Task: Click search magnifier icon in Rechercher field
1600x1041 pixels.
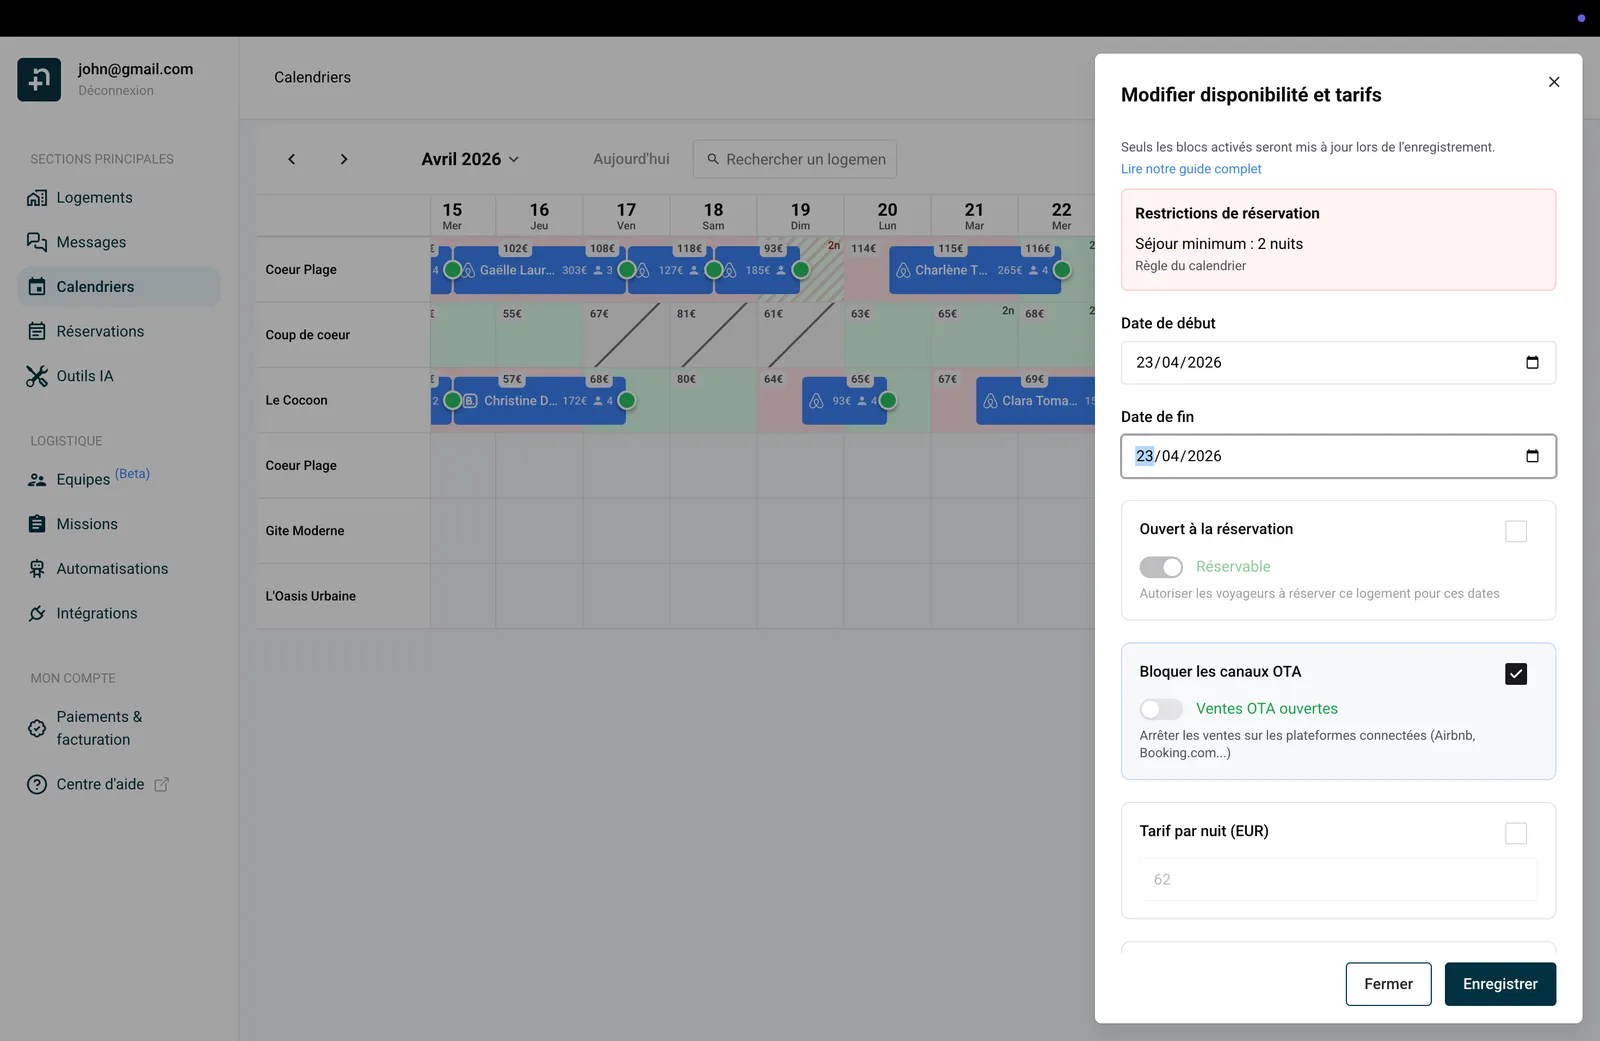Action: click(713, 159)
